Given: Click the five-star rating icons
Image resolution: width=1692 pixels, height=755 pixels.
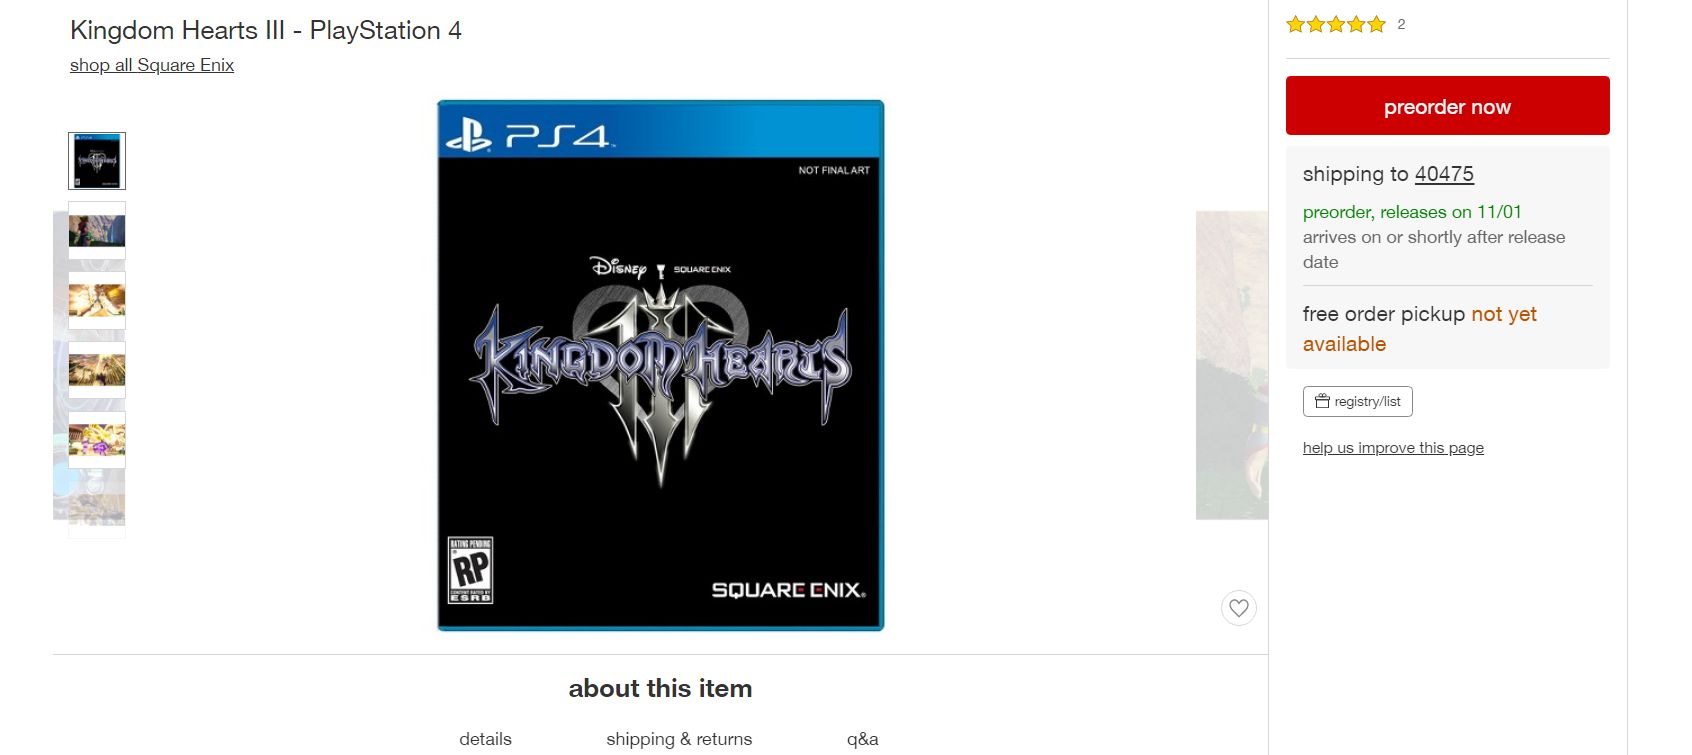Looking at the screenshot, I should [1335, 24].
